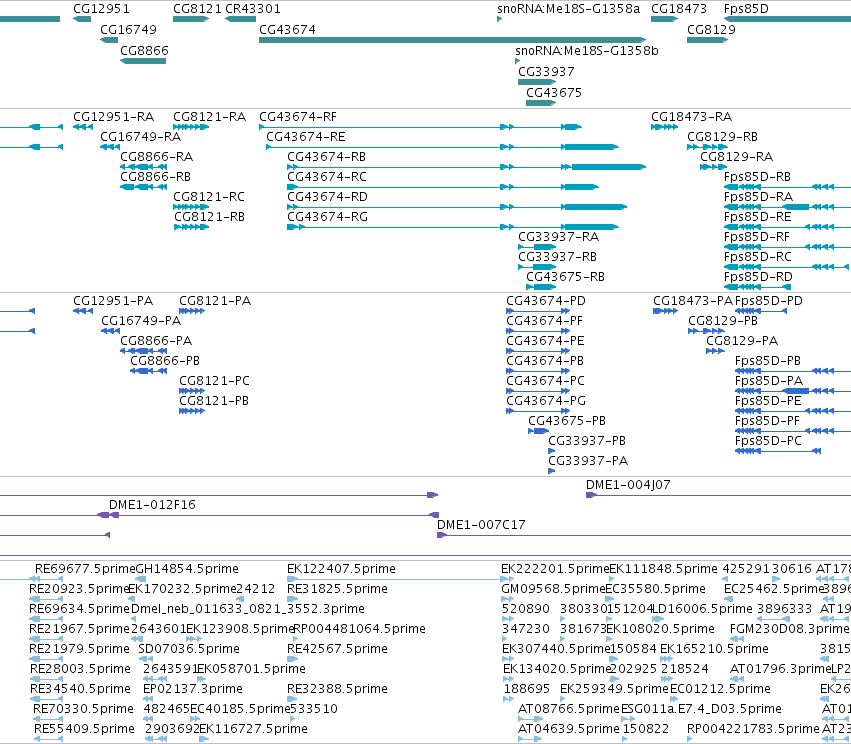Select transcript CG43674-RC label

[327, 177]
